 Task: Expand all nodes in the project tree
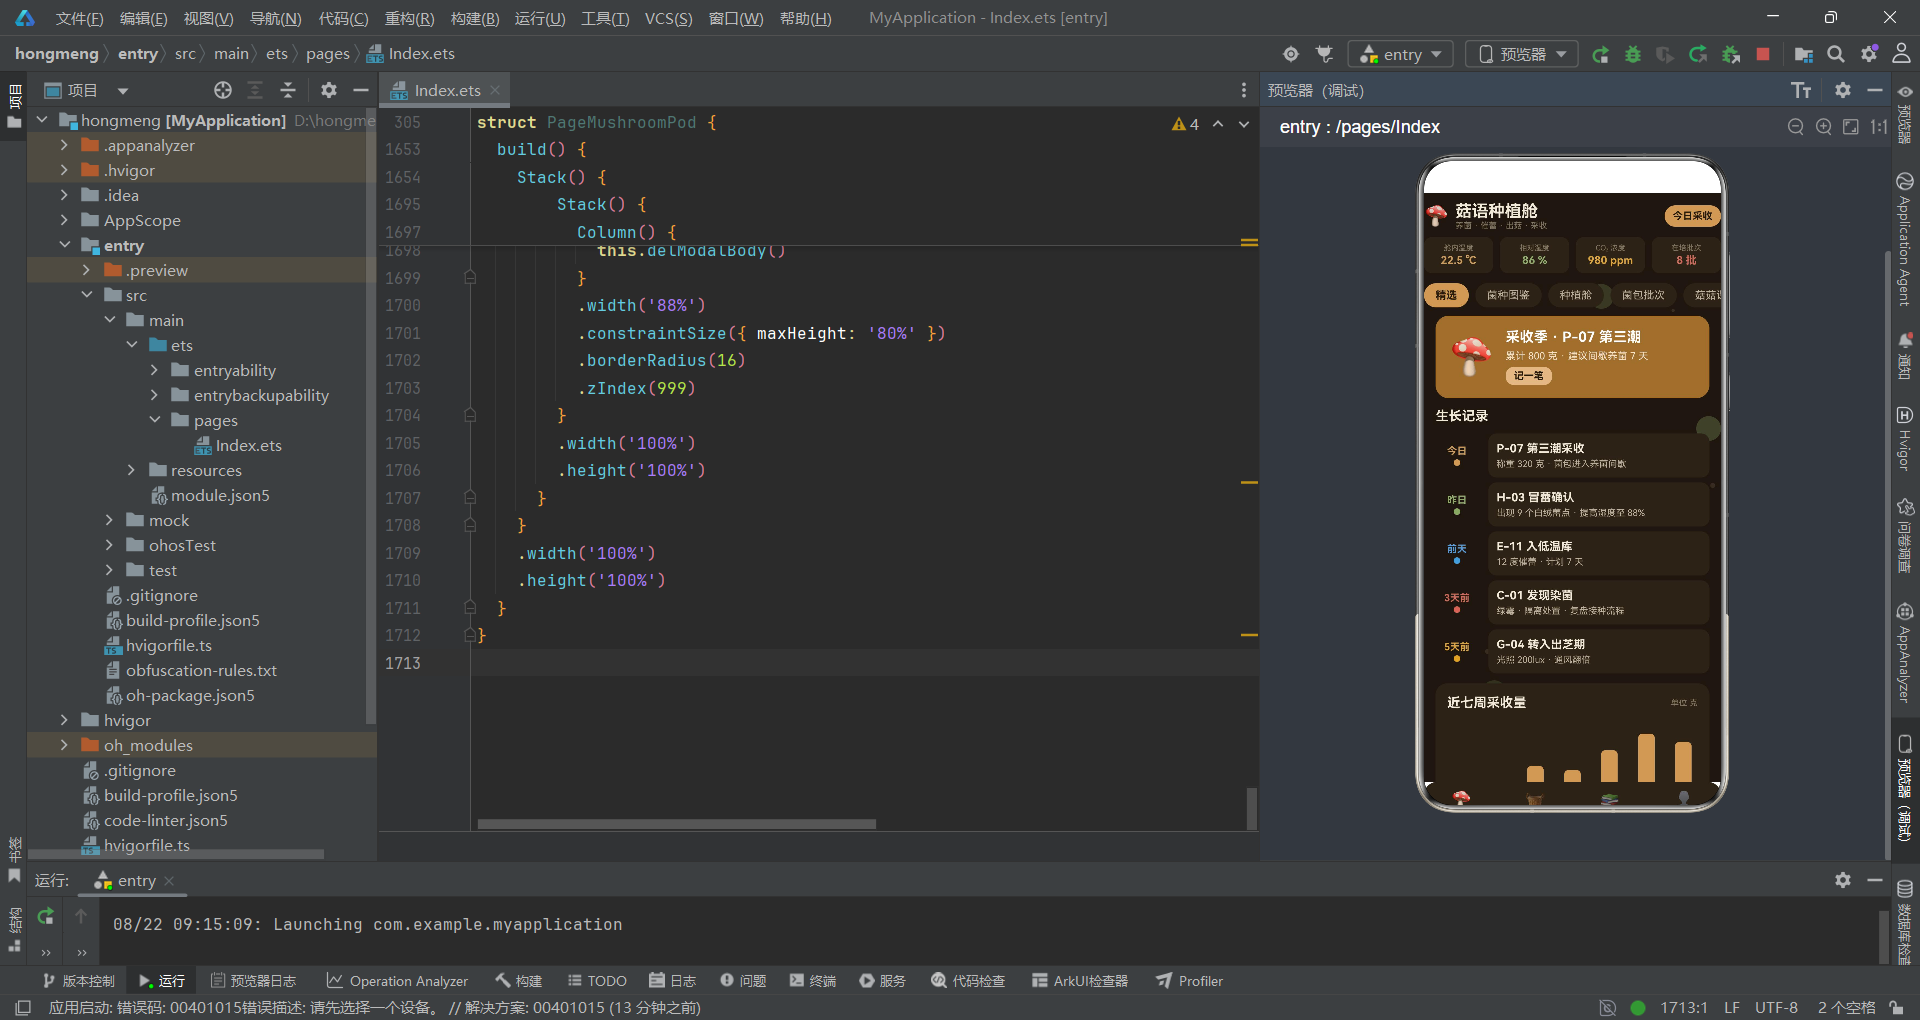tap(255, 90)
